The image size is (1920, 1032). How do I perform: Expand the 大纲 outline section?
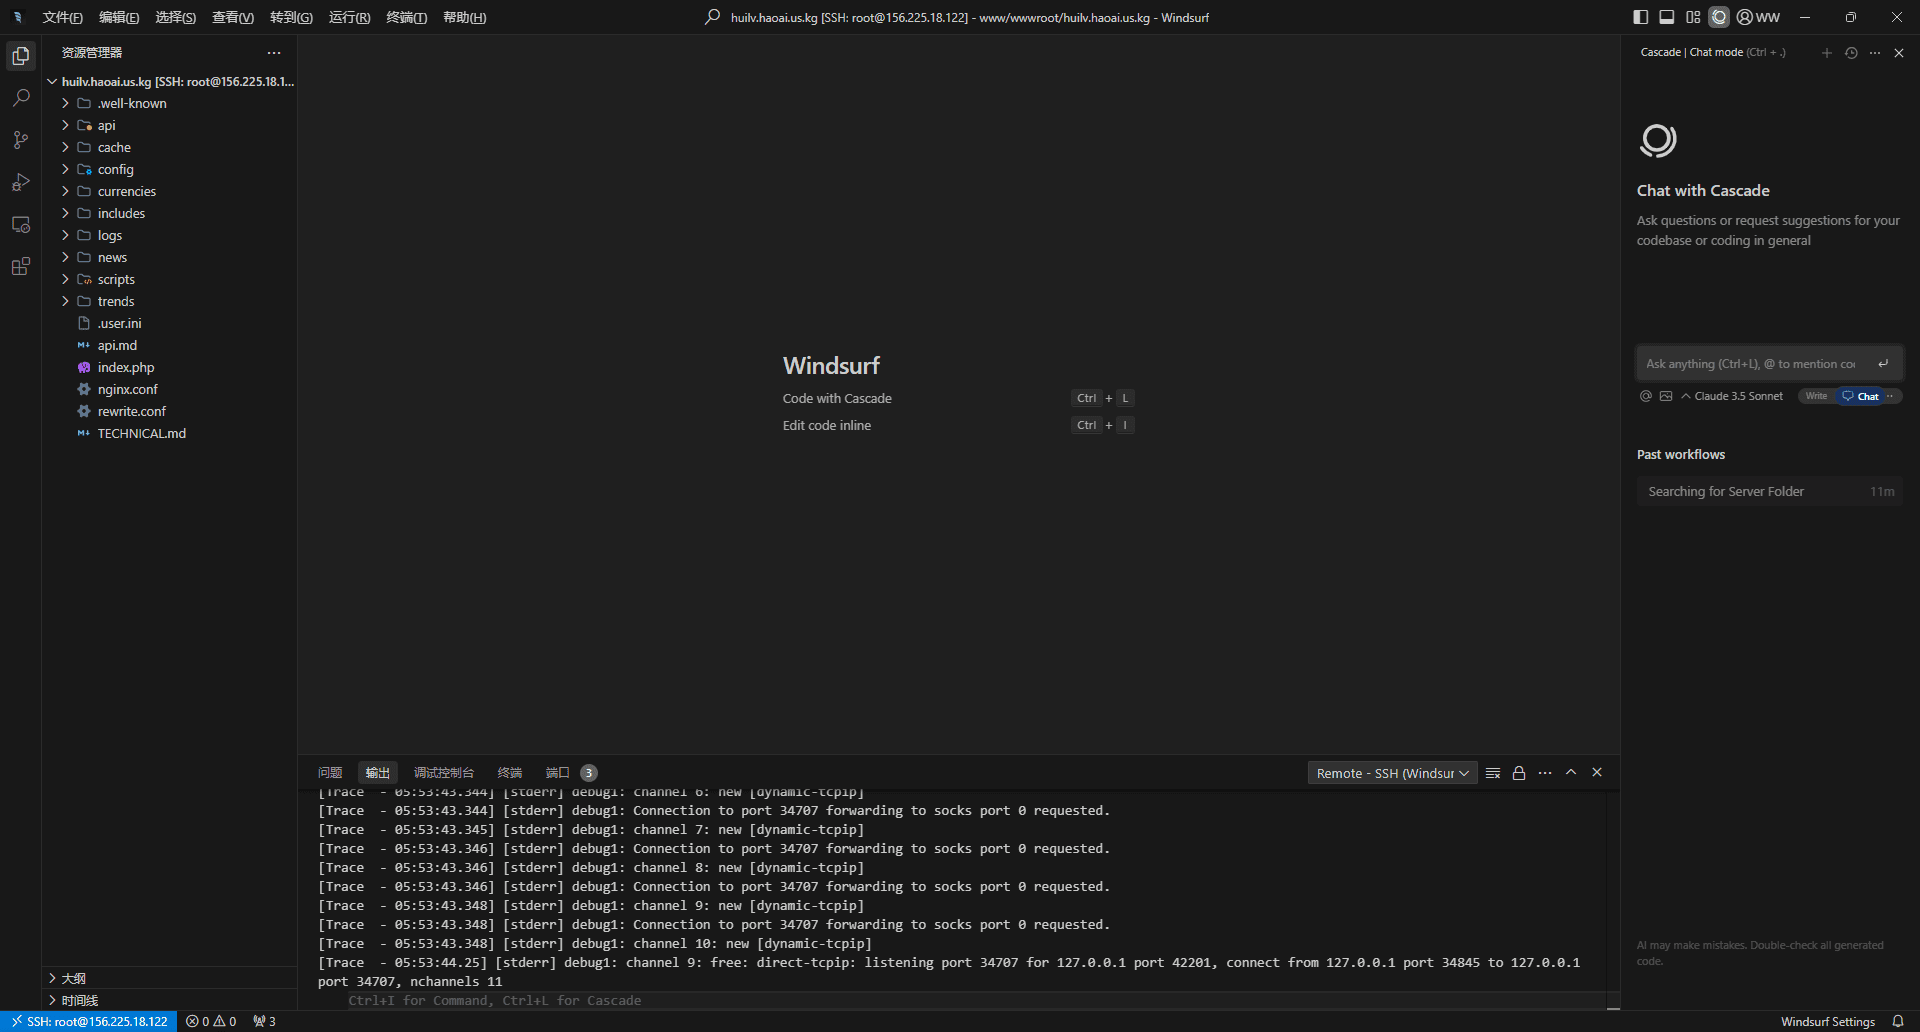170,978
